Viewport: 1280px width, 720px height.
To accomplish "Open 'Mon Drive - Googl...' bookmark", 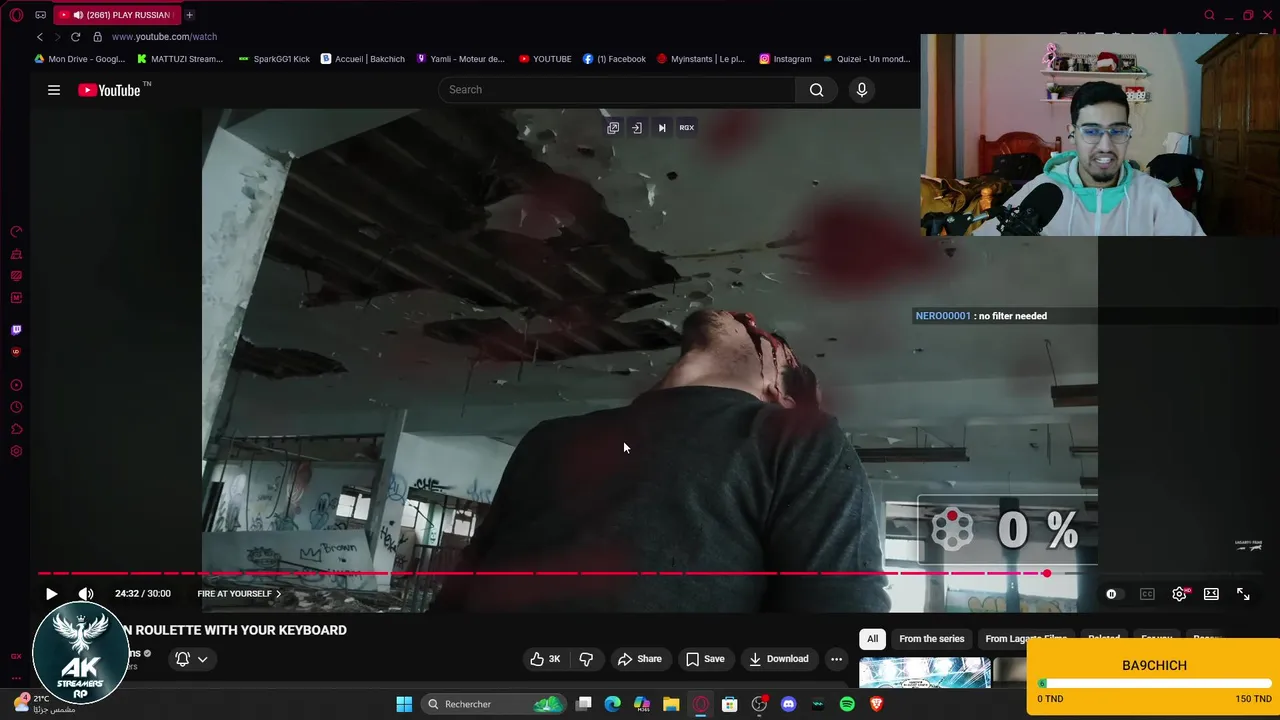I will (79, 59).
